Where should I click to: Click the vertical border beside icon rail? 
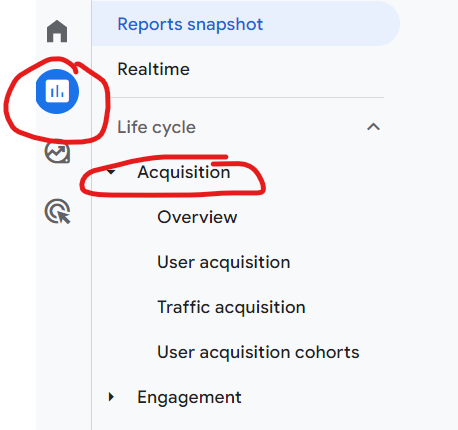pyautogui.click(x=91, y=267)
